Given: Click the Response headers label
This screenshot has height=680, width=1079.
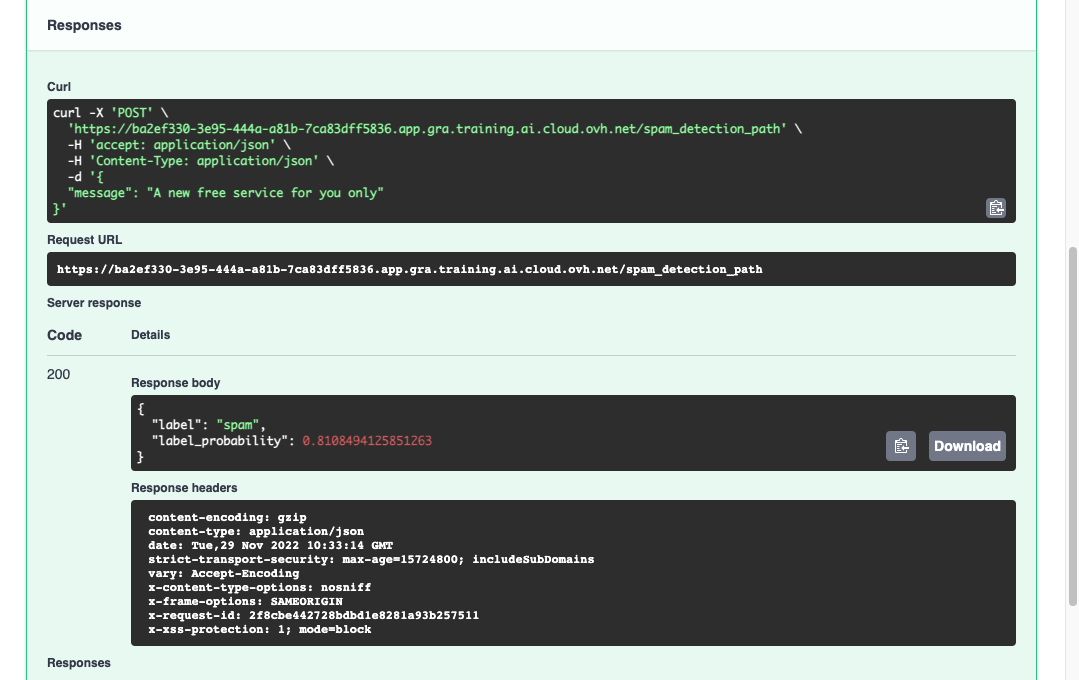Looking at the screenshot, I should click(184, 488).
